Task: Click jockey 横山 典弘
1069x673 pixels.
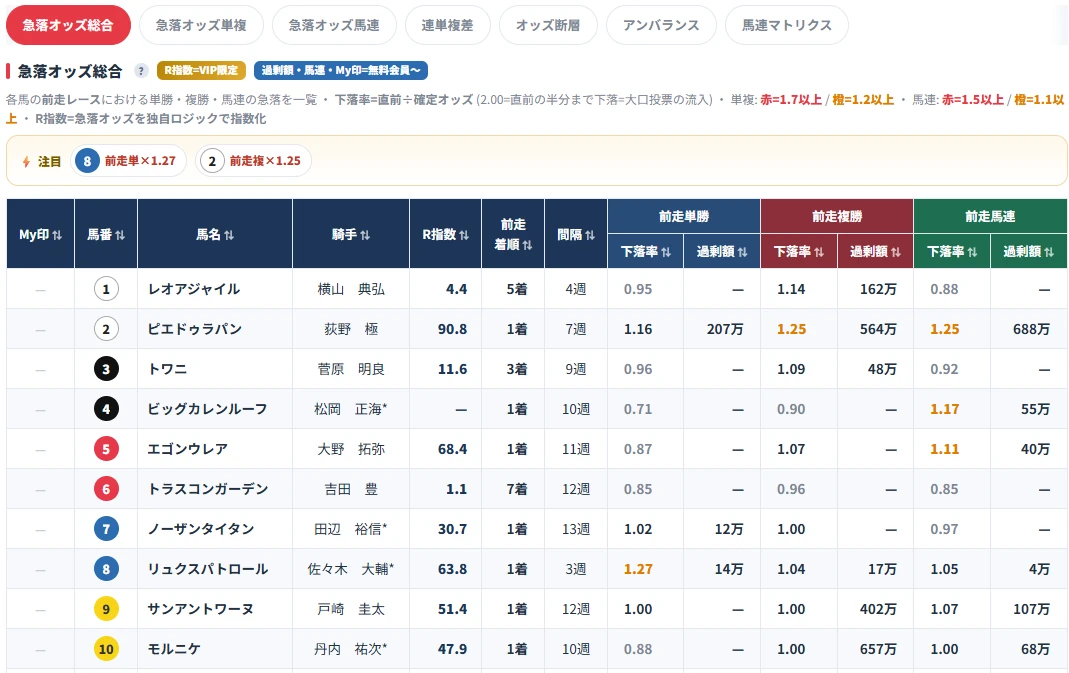Action: coord(351,289)
